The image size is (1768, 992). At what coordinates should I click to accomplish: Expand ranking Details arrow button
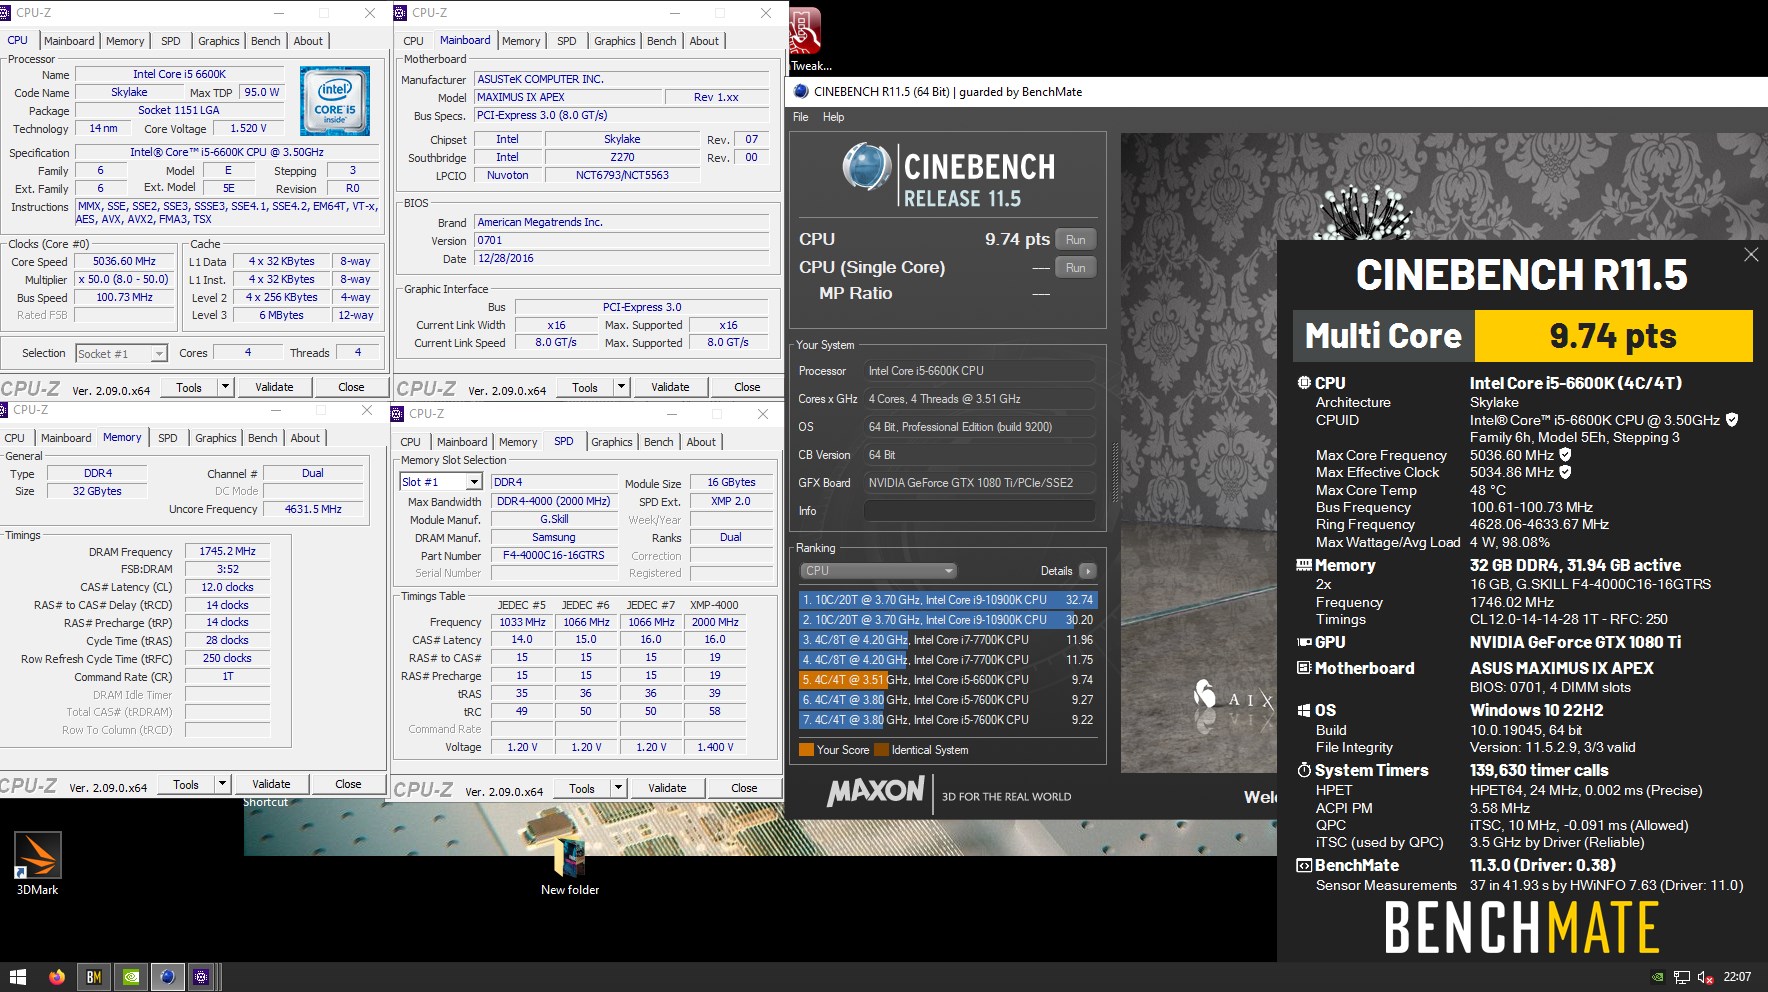click(x=1087, y=571)
